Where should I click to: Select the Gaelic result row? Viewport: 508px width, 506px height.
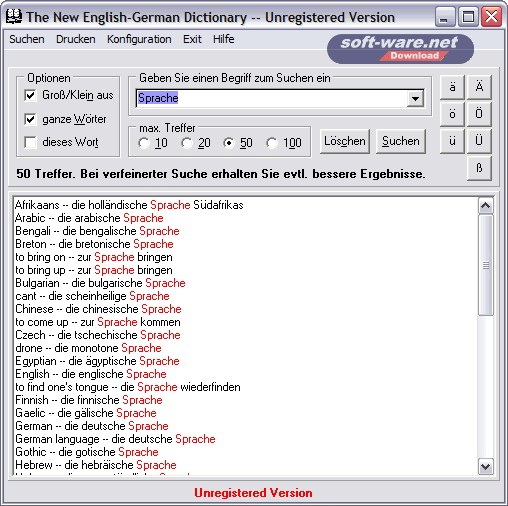coord(86,413)
